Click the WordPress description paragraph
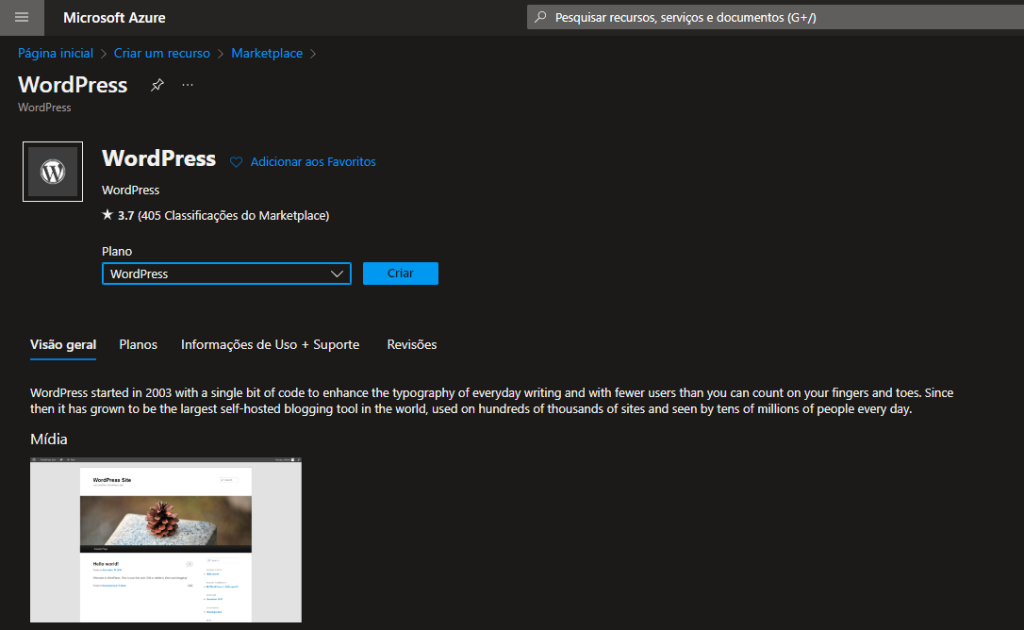 (x=492, y=401)
